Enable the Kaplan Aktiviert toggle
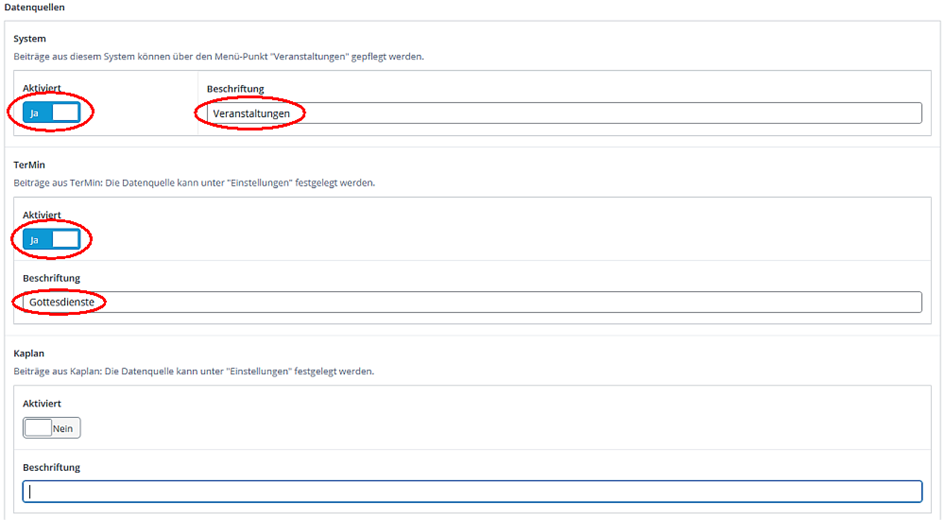This screenshot has width=945, height=520. coord(51,428)
